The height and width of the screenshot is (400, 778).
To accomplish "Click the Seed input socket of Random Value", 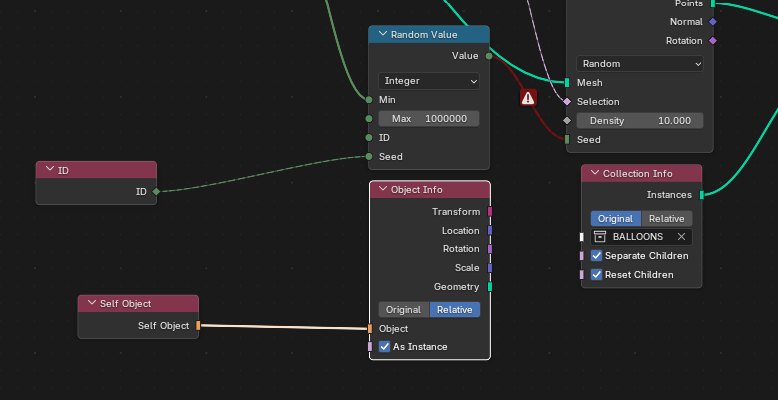I will [369, 157].
